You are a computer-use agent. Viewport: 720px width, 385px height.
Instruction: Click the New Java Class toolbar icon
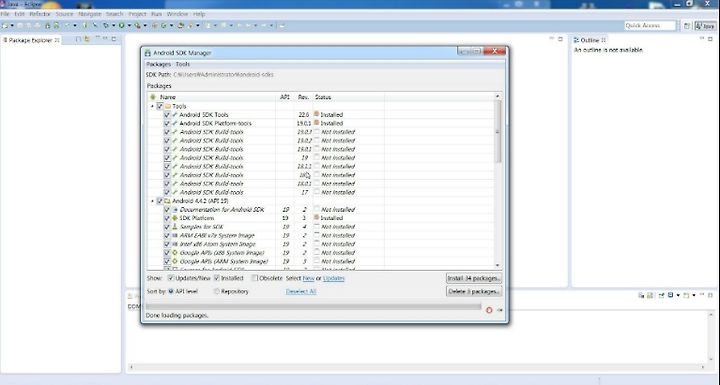coord(164,25)
